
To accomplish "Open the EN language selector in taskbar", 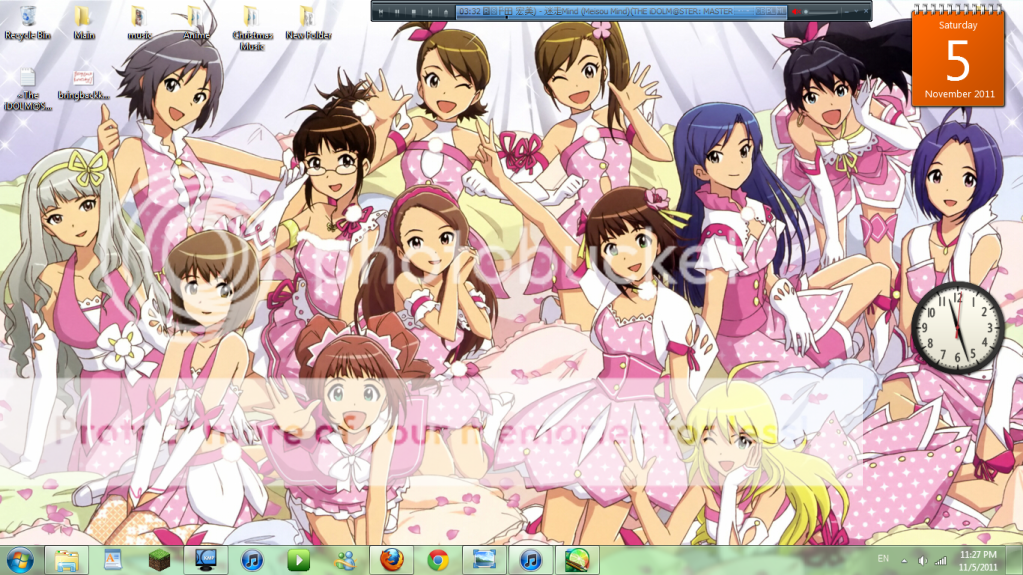I will tap(883, 559).
